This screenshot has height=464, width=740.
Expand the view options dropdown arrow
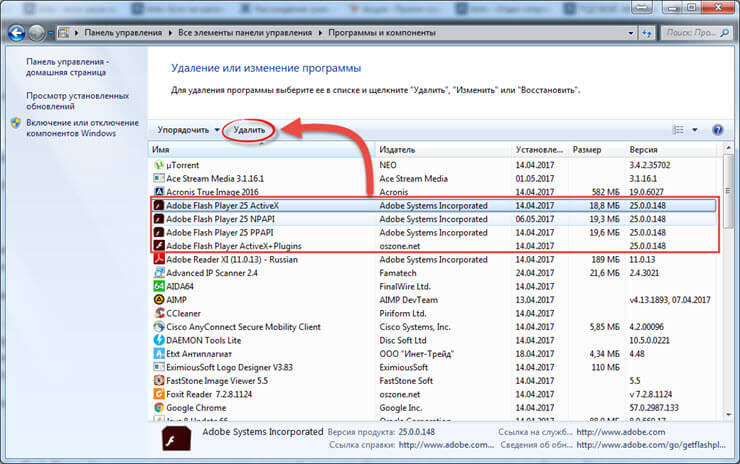695,130
